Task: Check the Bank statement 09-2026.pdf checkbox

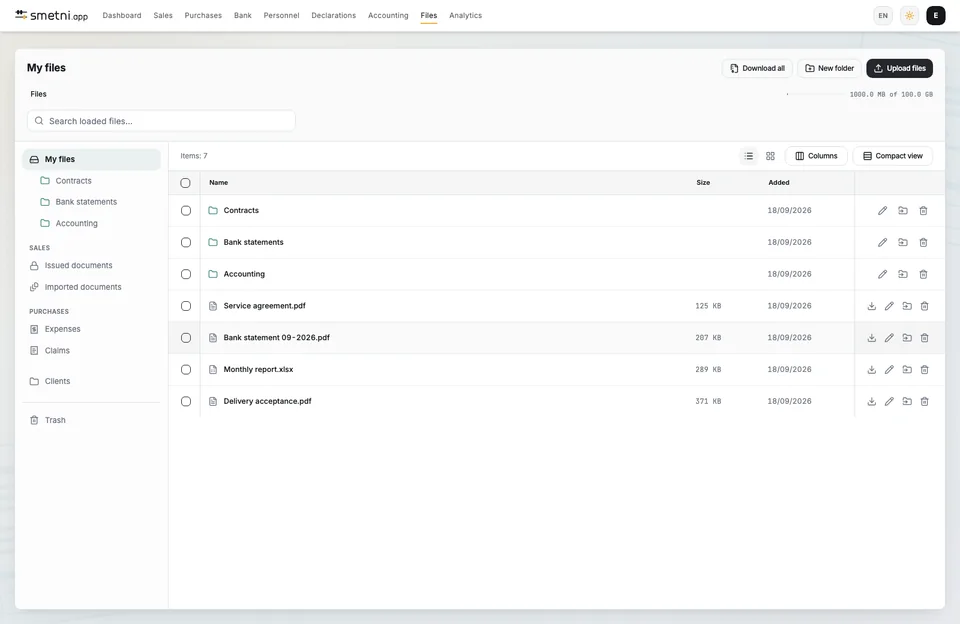Action: tap(186, 338)
